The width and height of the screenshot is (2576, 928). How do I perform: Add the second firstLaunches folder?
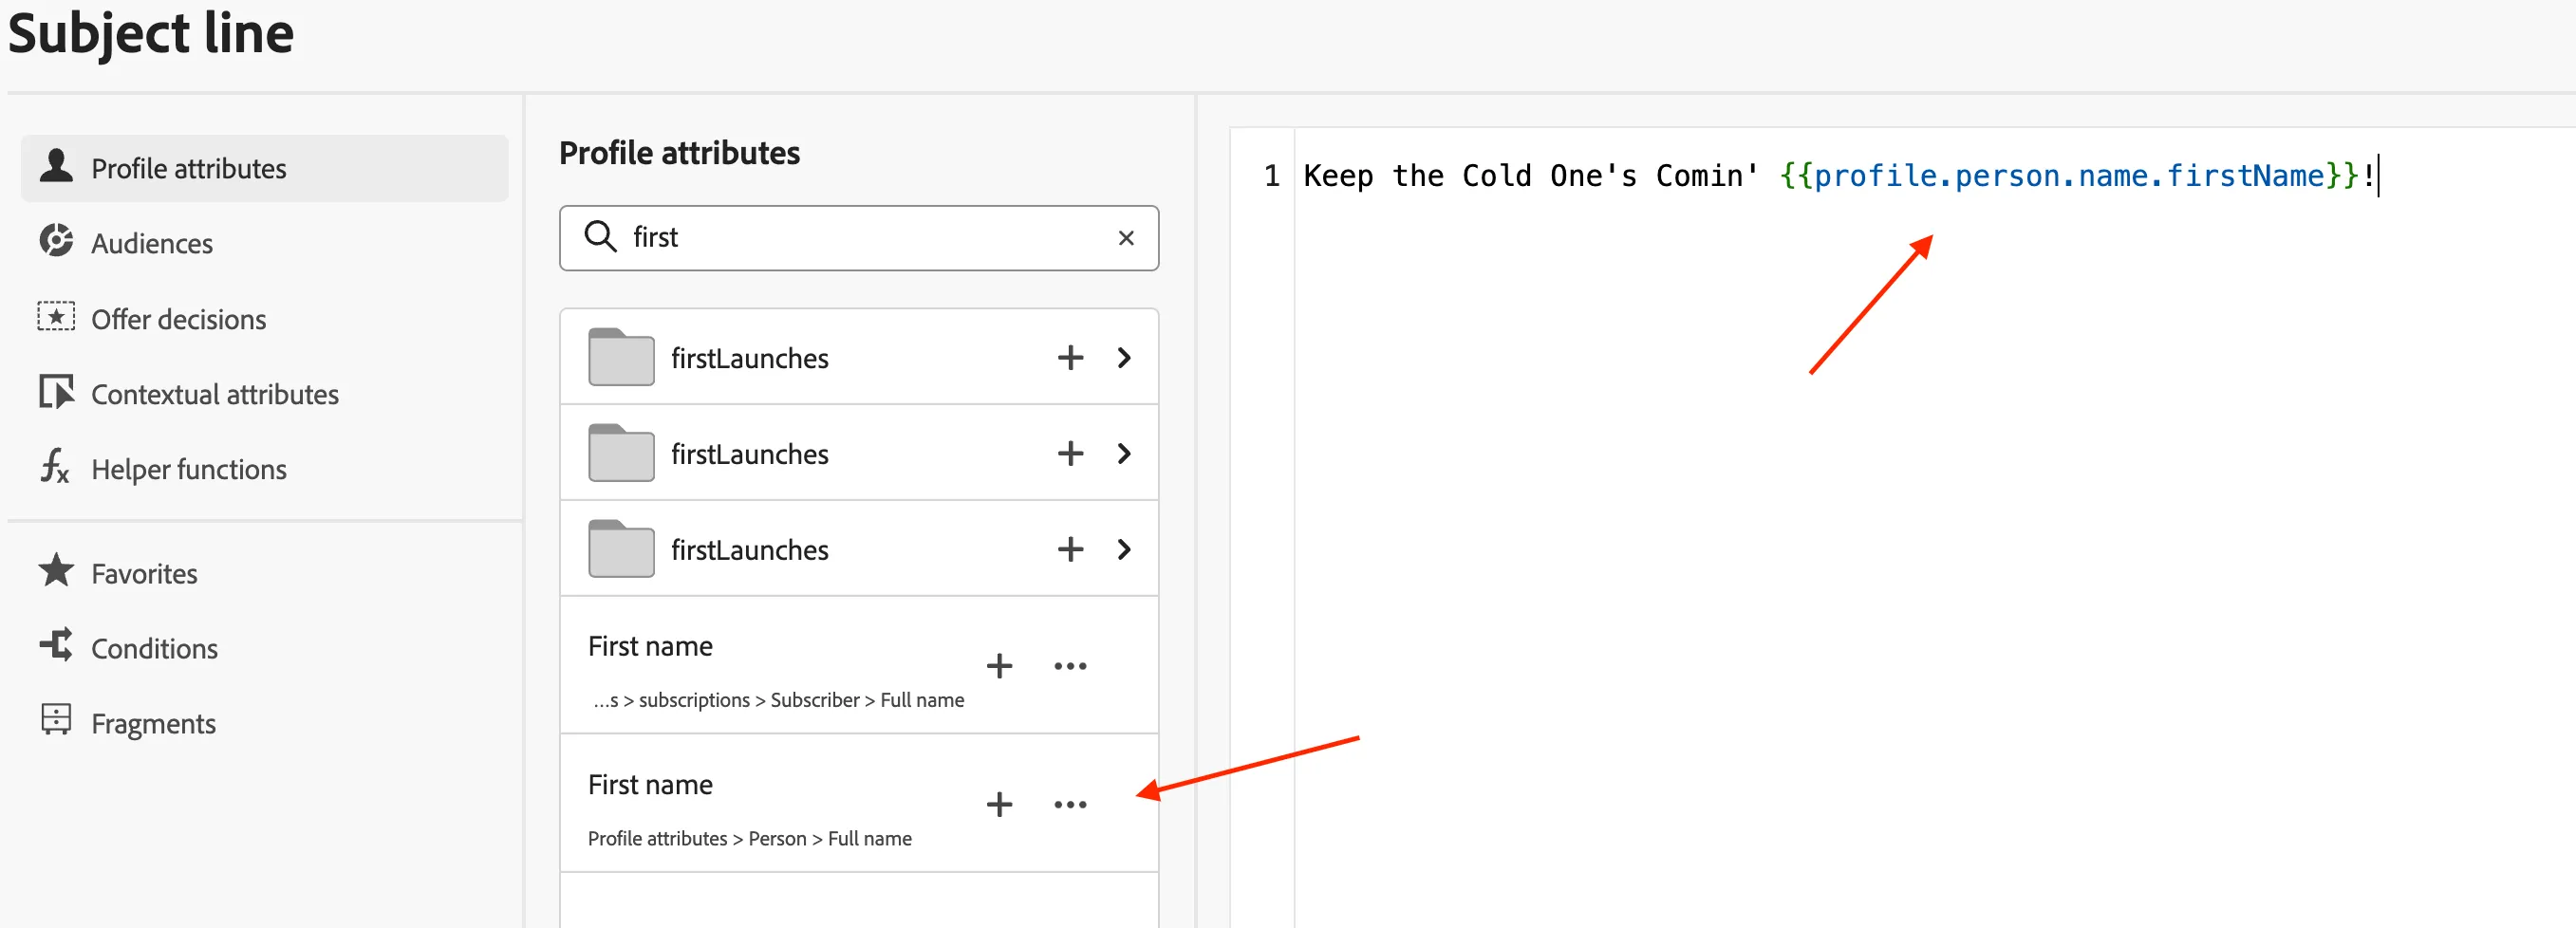tap(1070, 454)
